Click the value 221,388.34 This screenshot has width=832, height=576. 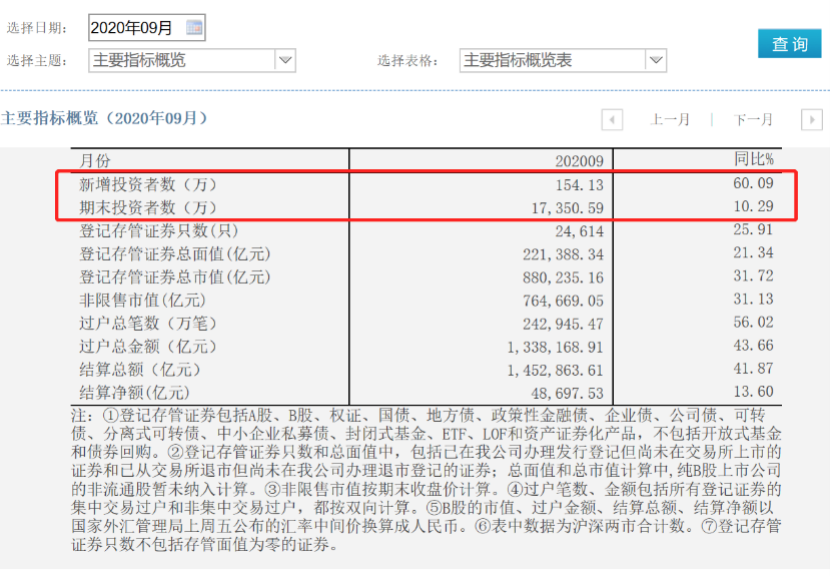tap(564, 255)
